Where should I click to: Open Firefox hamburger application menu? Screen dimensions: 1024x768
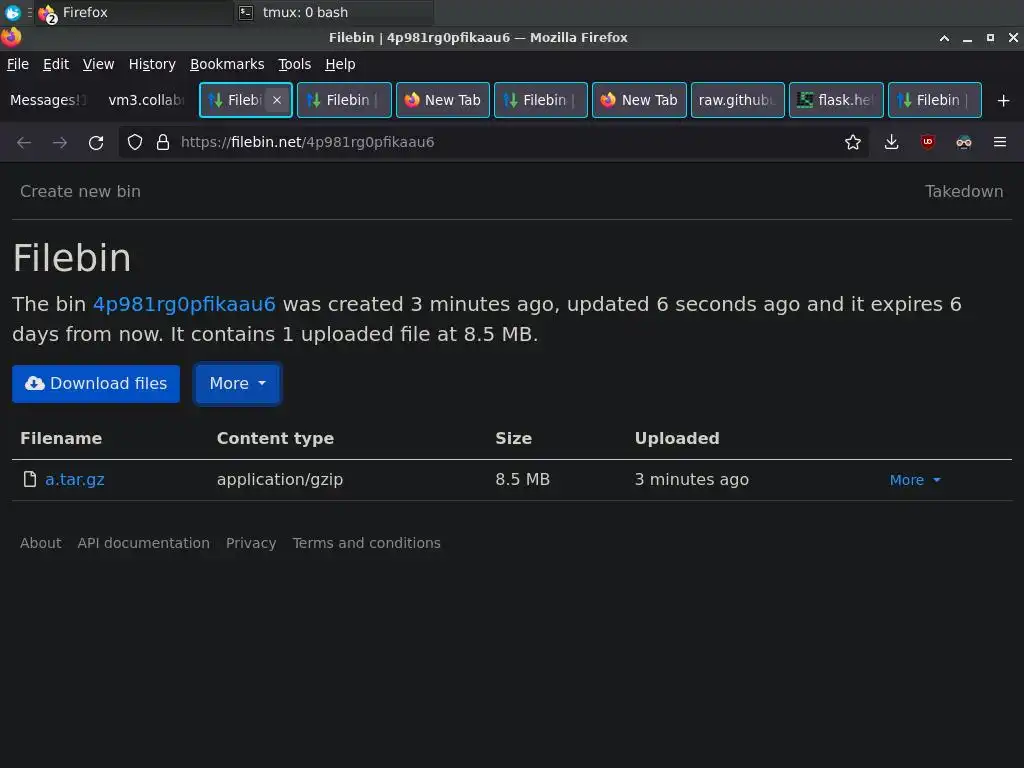click(999, 142)
